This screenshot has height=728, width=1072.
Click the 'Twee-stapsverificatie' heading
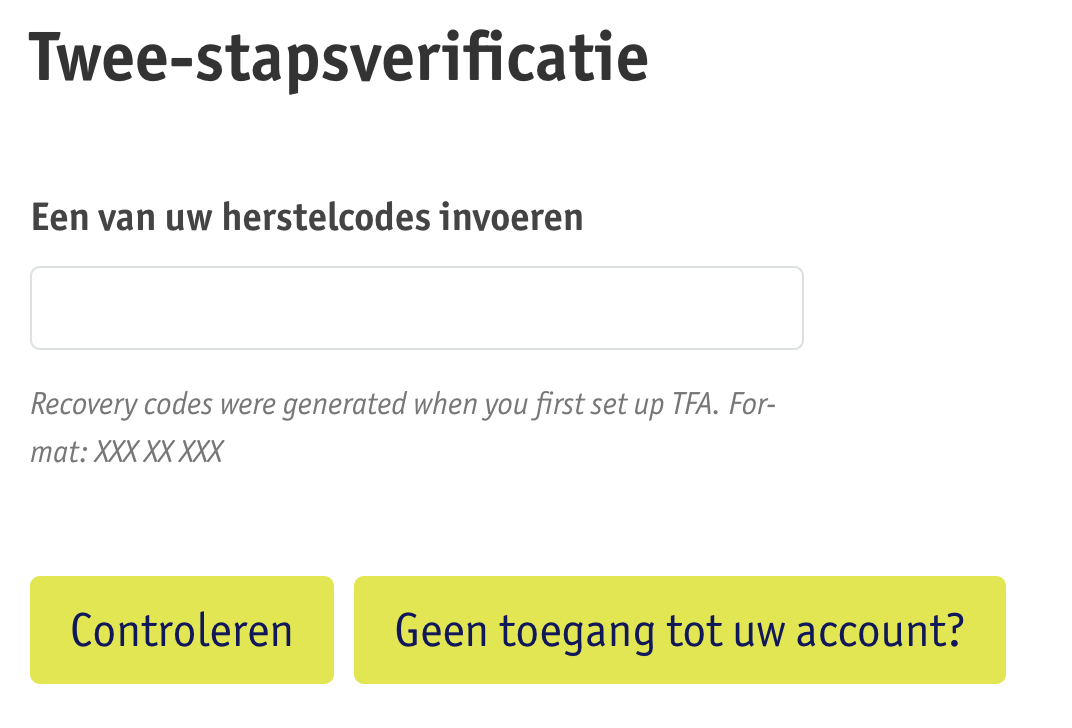pyautogui.click(x=339, y=58)
